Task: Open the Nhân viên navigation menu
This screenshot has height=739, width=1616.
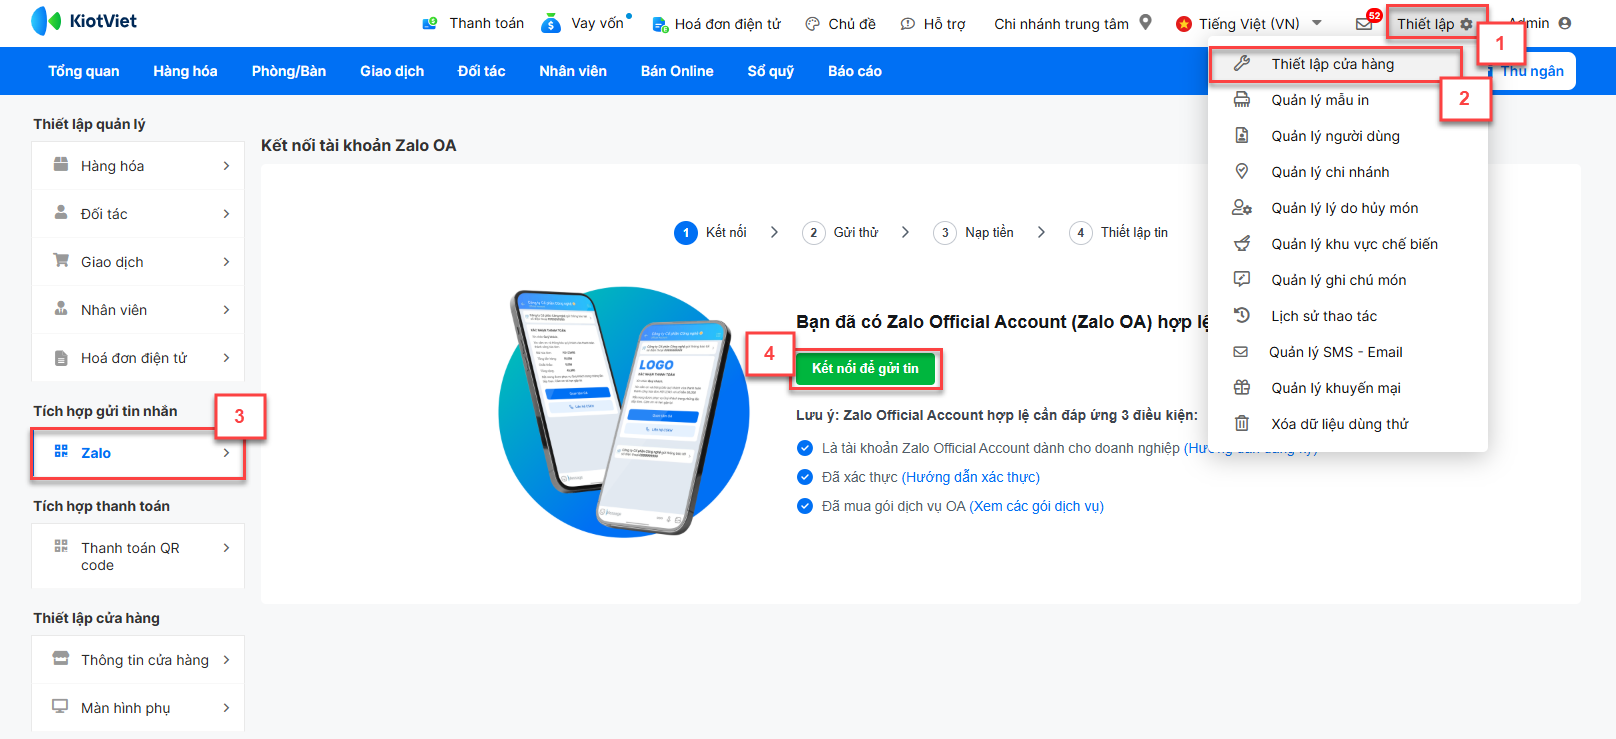Action: click(573, 71)
